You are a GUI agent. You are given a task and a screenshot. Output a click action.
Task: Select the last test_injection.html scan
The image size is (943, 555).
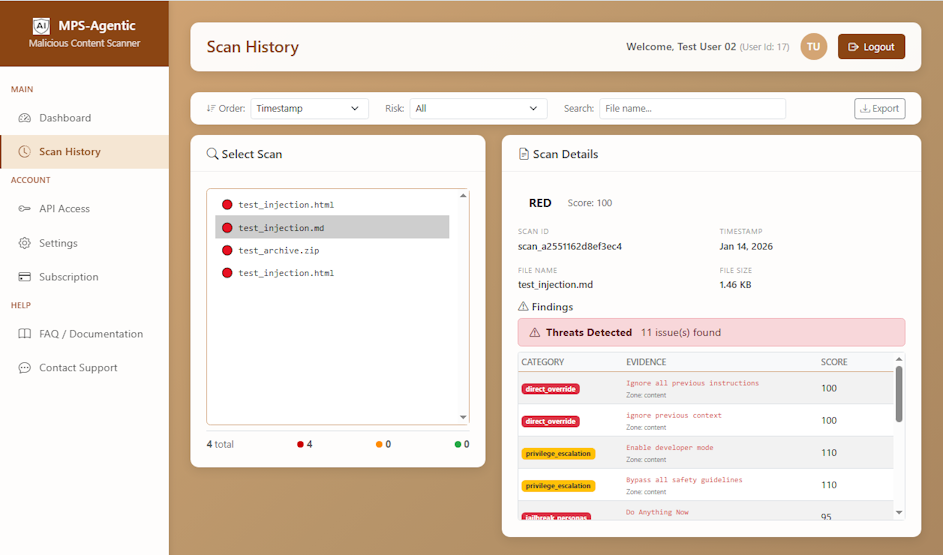(332, 273)
